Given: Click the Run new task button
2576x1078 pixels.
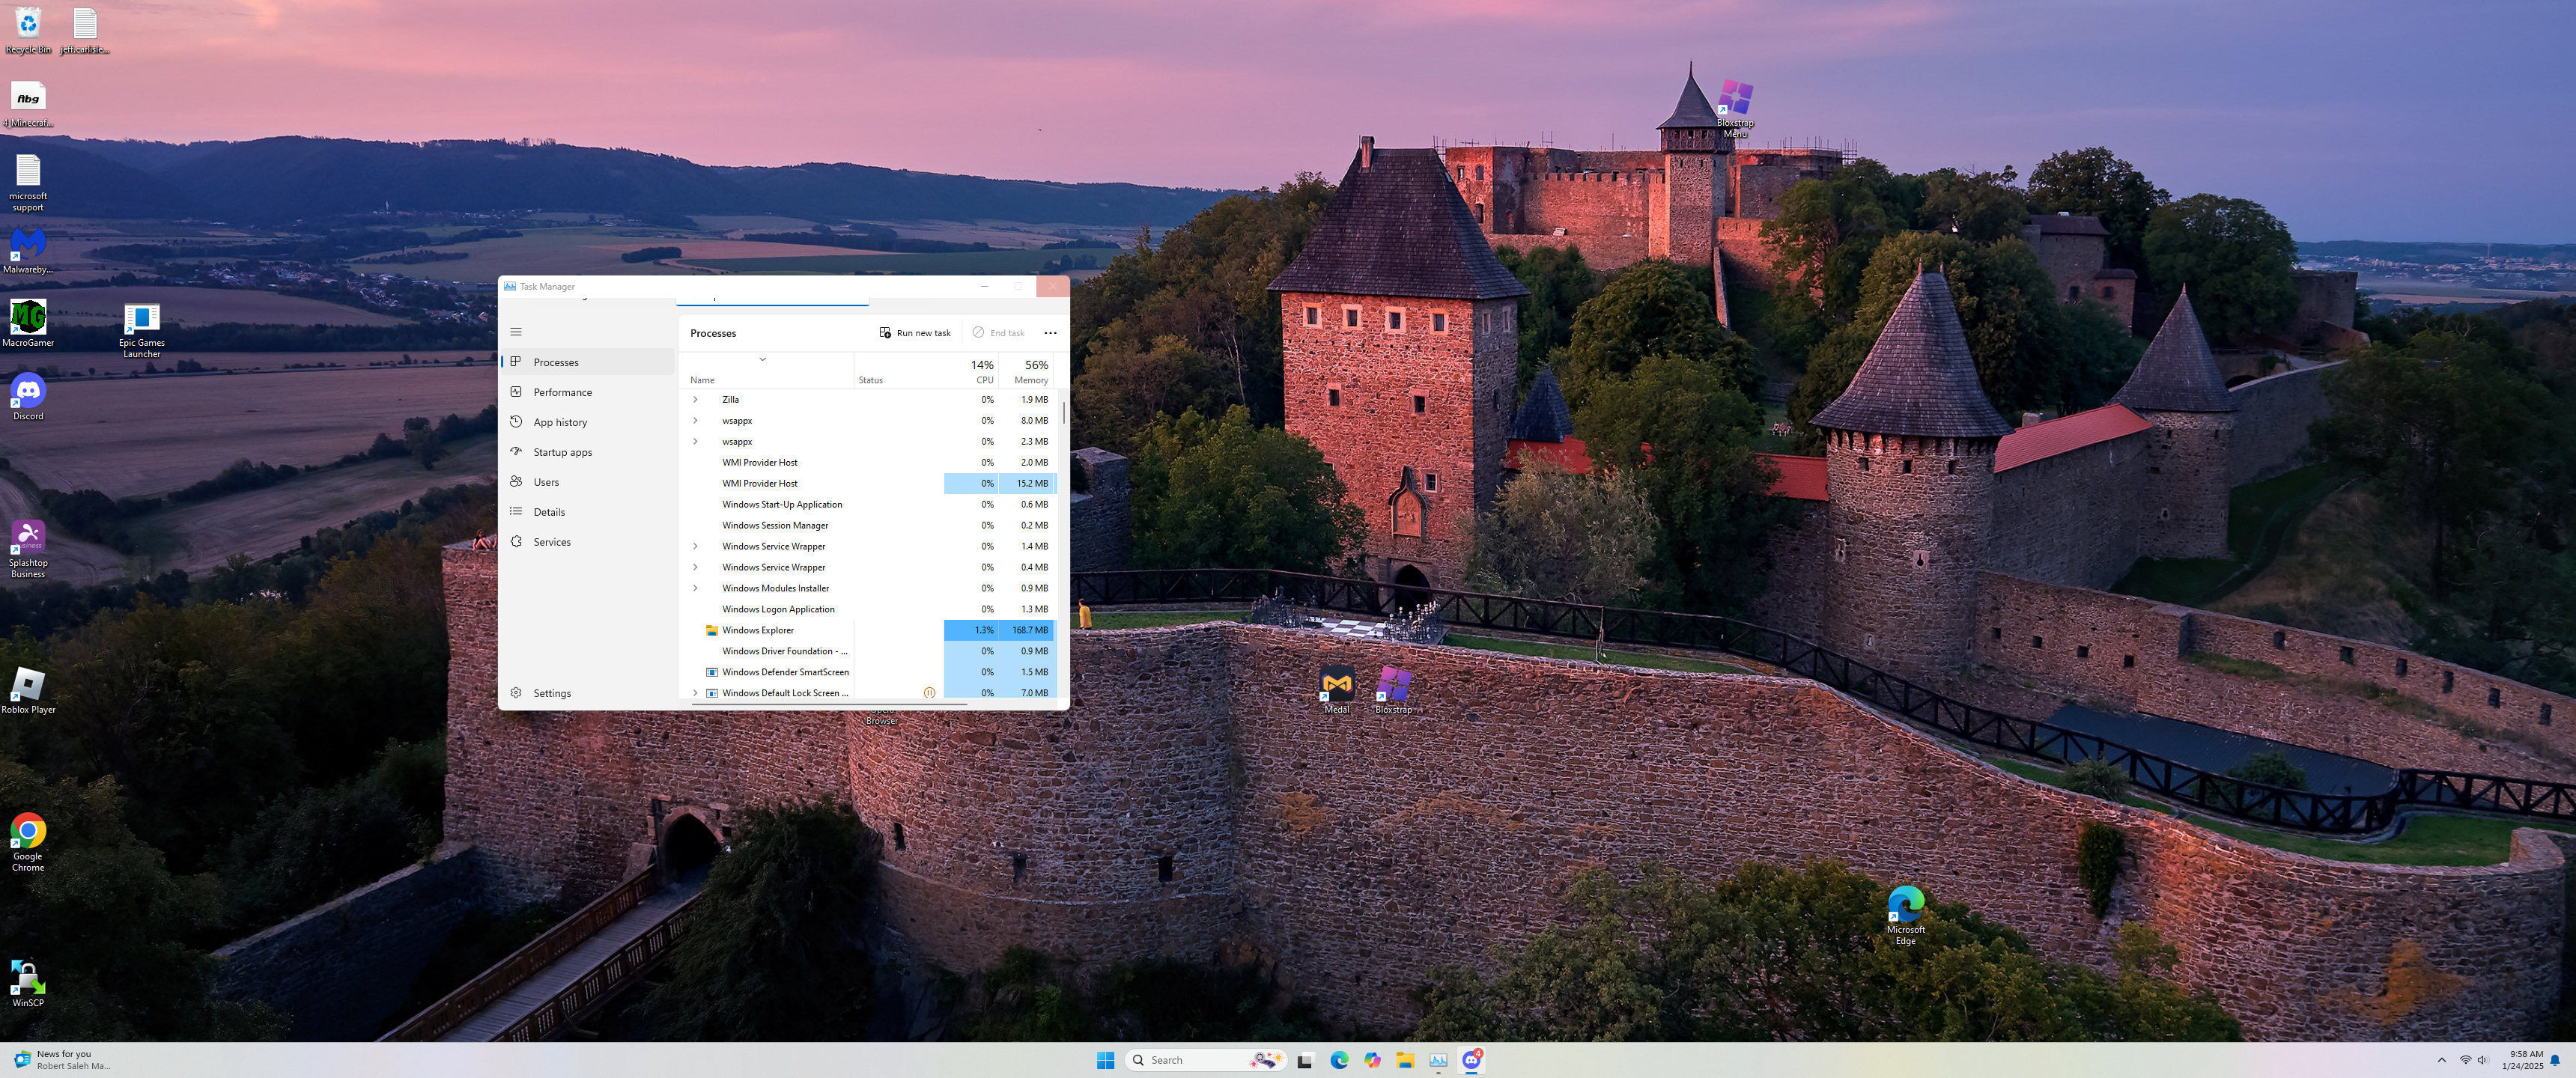Looking at the screenshot, I should pos(914,333).
